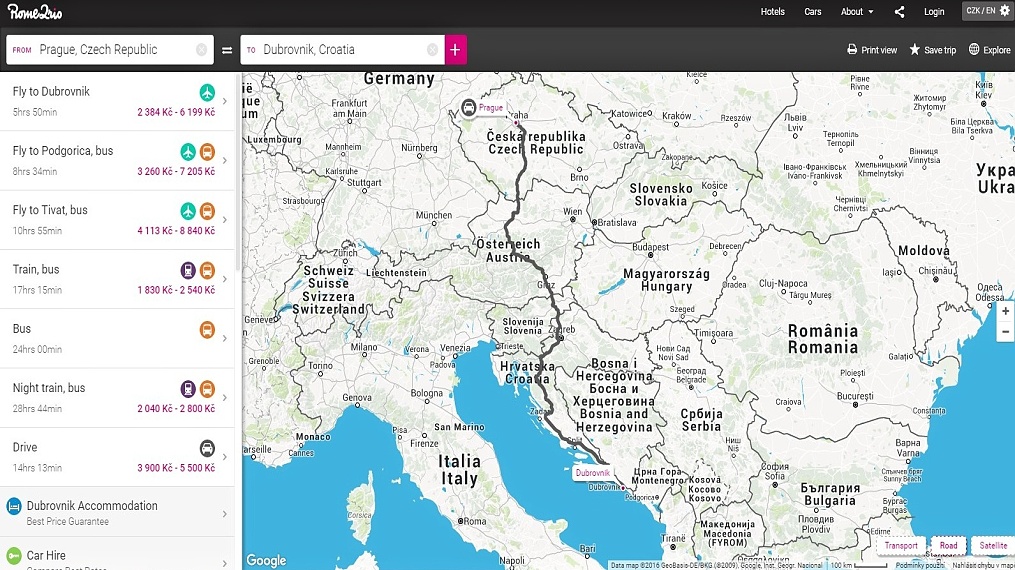Click the share icon in top bar
Image resolution: width=1015 pixels, height=570 pixels.
[899, 12]
